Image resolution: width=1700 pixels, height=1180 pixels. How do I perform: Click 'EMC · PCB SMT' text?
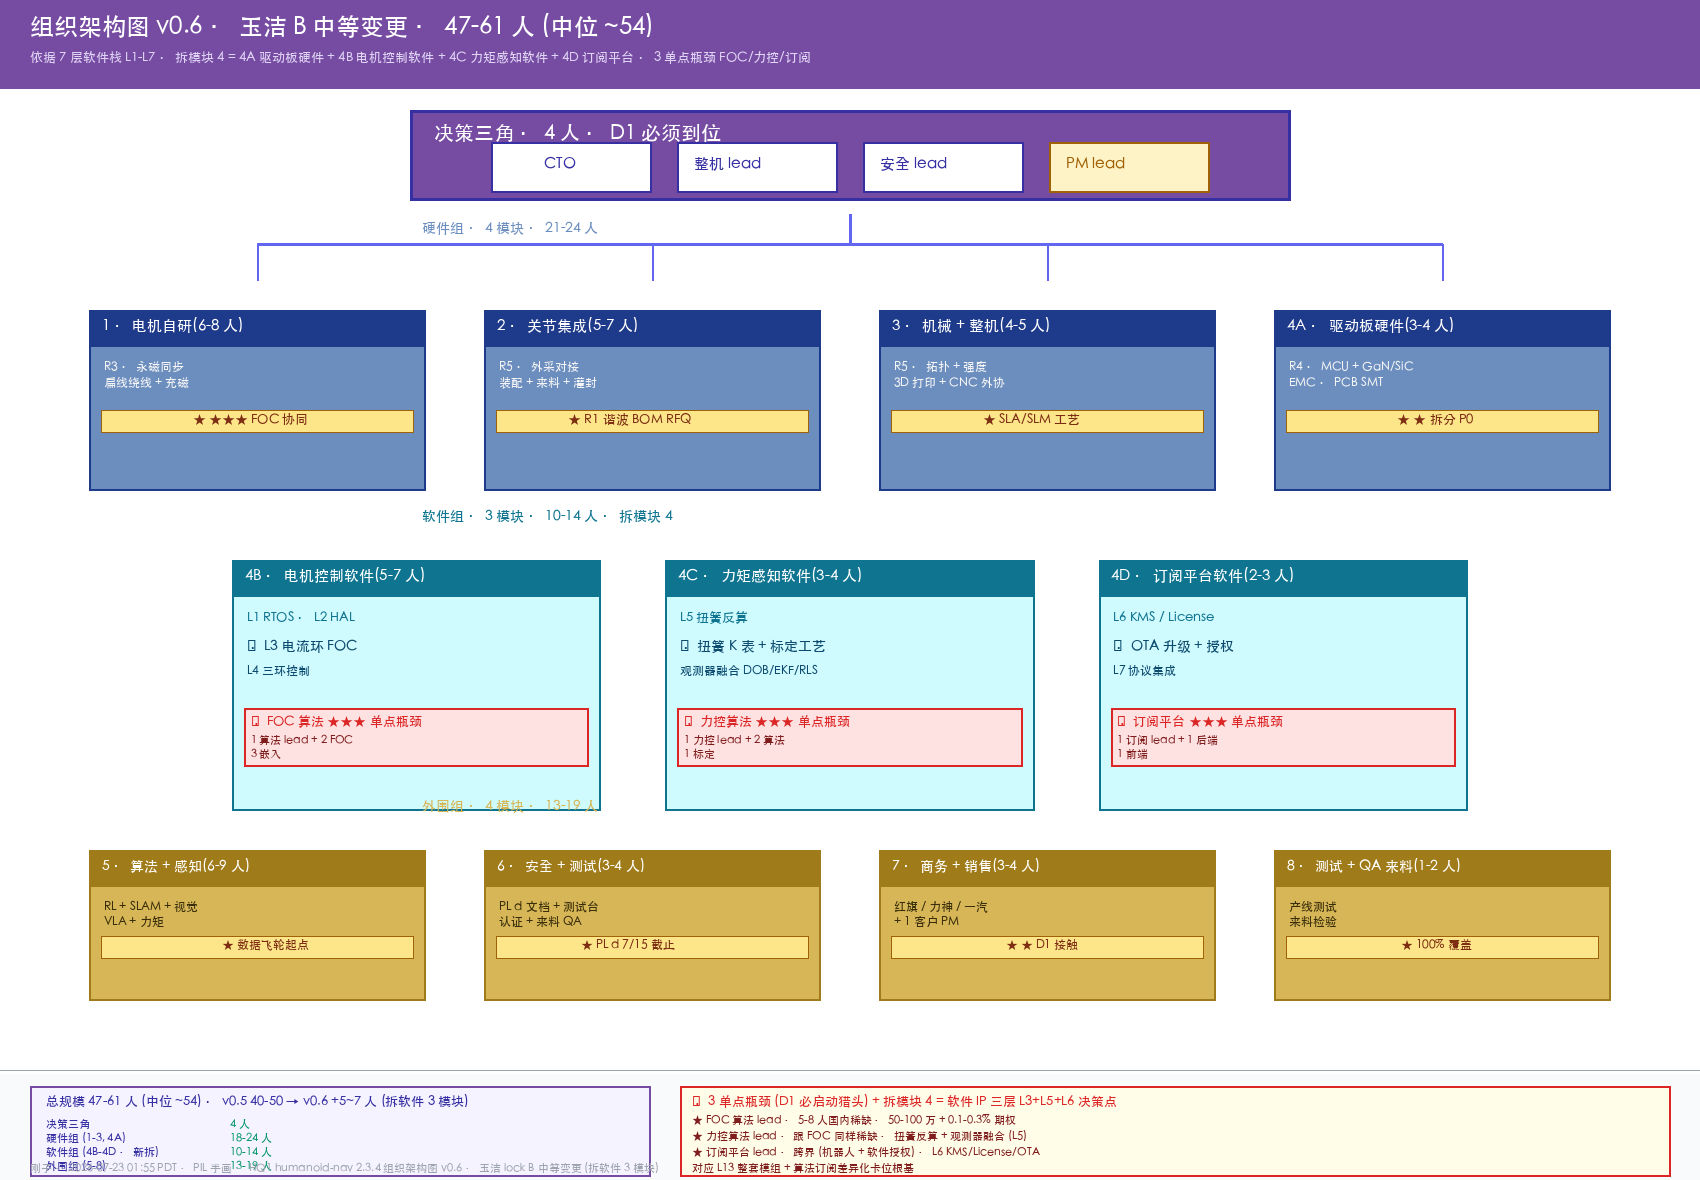(x=1336, y=382)
